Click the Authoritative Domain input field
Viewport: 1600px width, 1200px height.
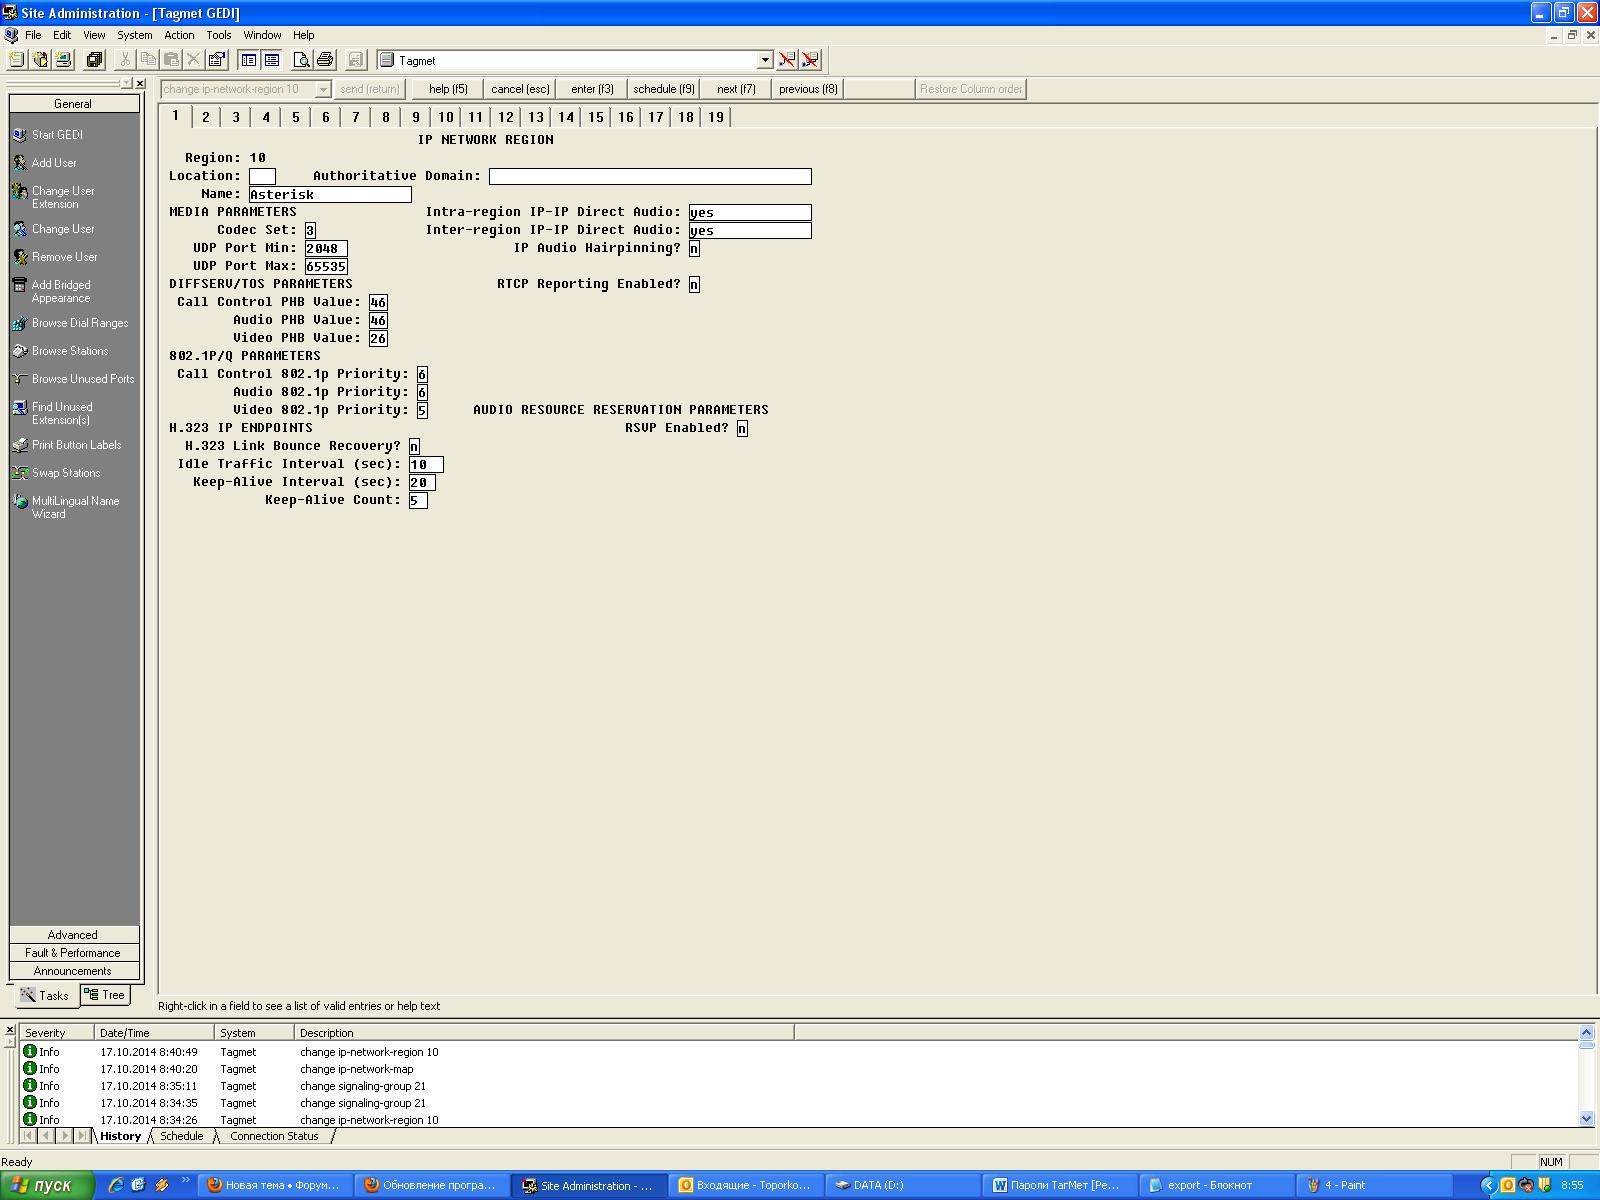tap(650, 176)
